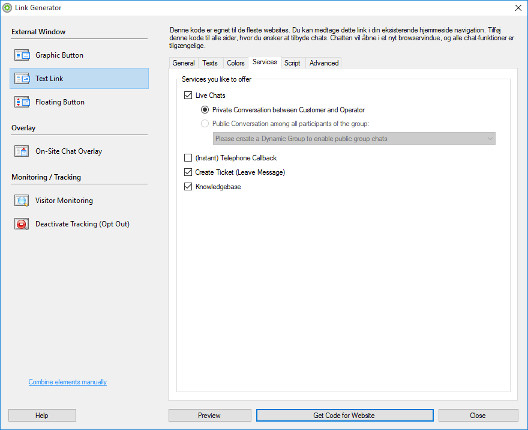Select Private Conversation radio button

pyautogui.click(x=205, y=110)
